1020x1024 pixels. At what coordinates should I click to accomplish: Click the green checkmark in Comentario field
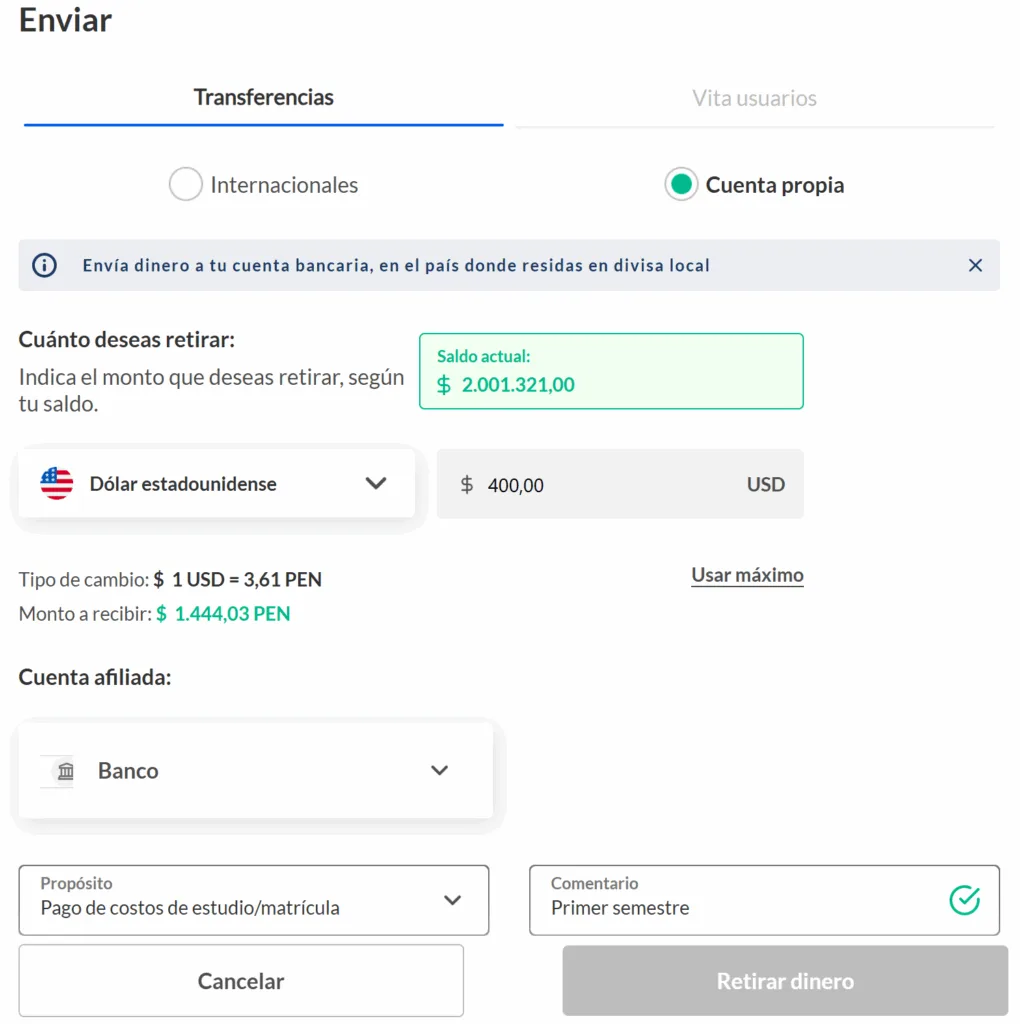click(x=964, y=901)
